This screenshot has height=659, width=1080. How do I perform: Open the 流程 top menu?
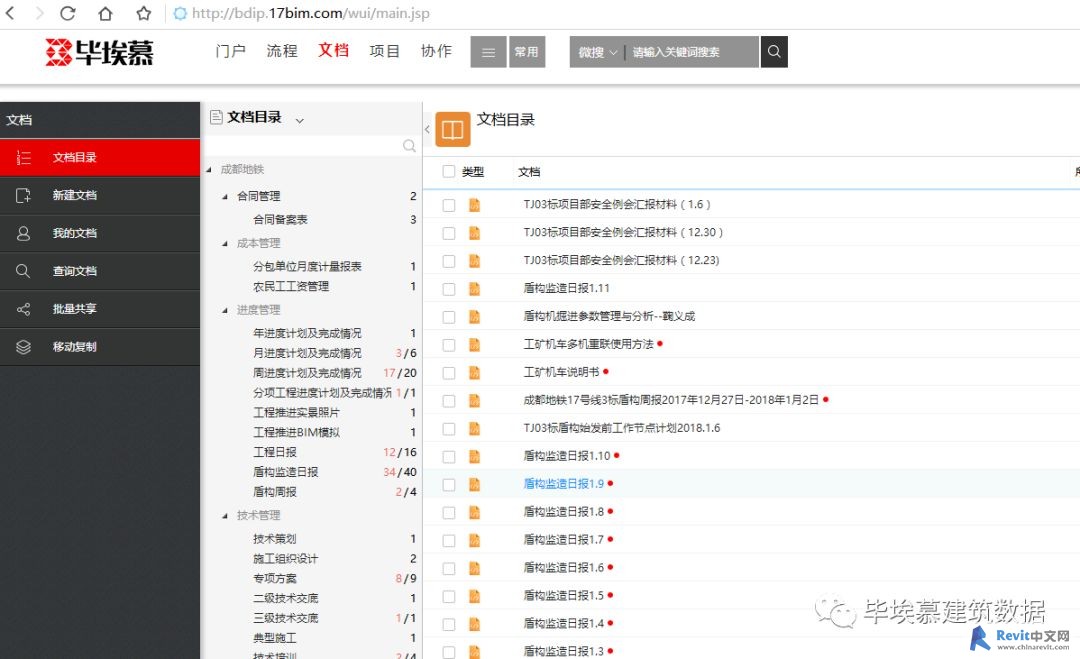pyautogui.click(x=282, y=51)
